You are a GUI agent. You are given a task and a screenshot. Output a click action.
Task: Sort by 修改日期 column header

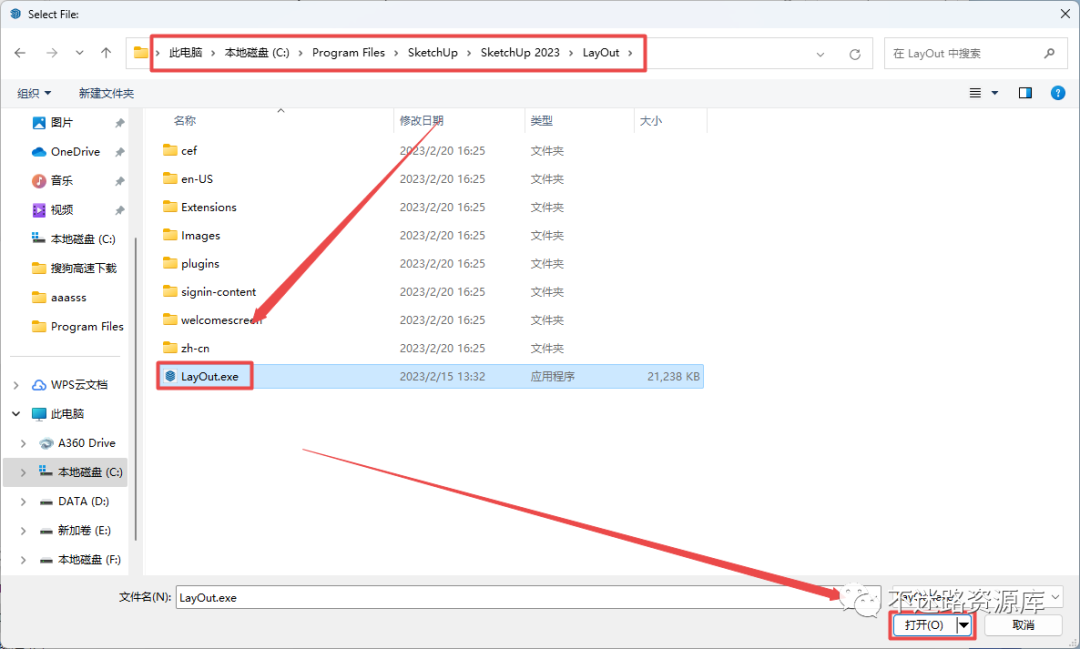(422, 121)
